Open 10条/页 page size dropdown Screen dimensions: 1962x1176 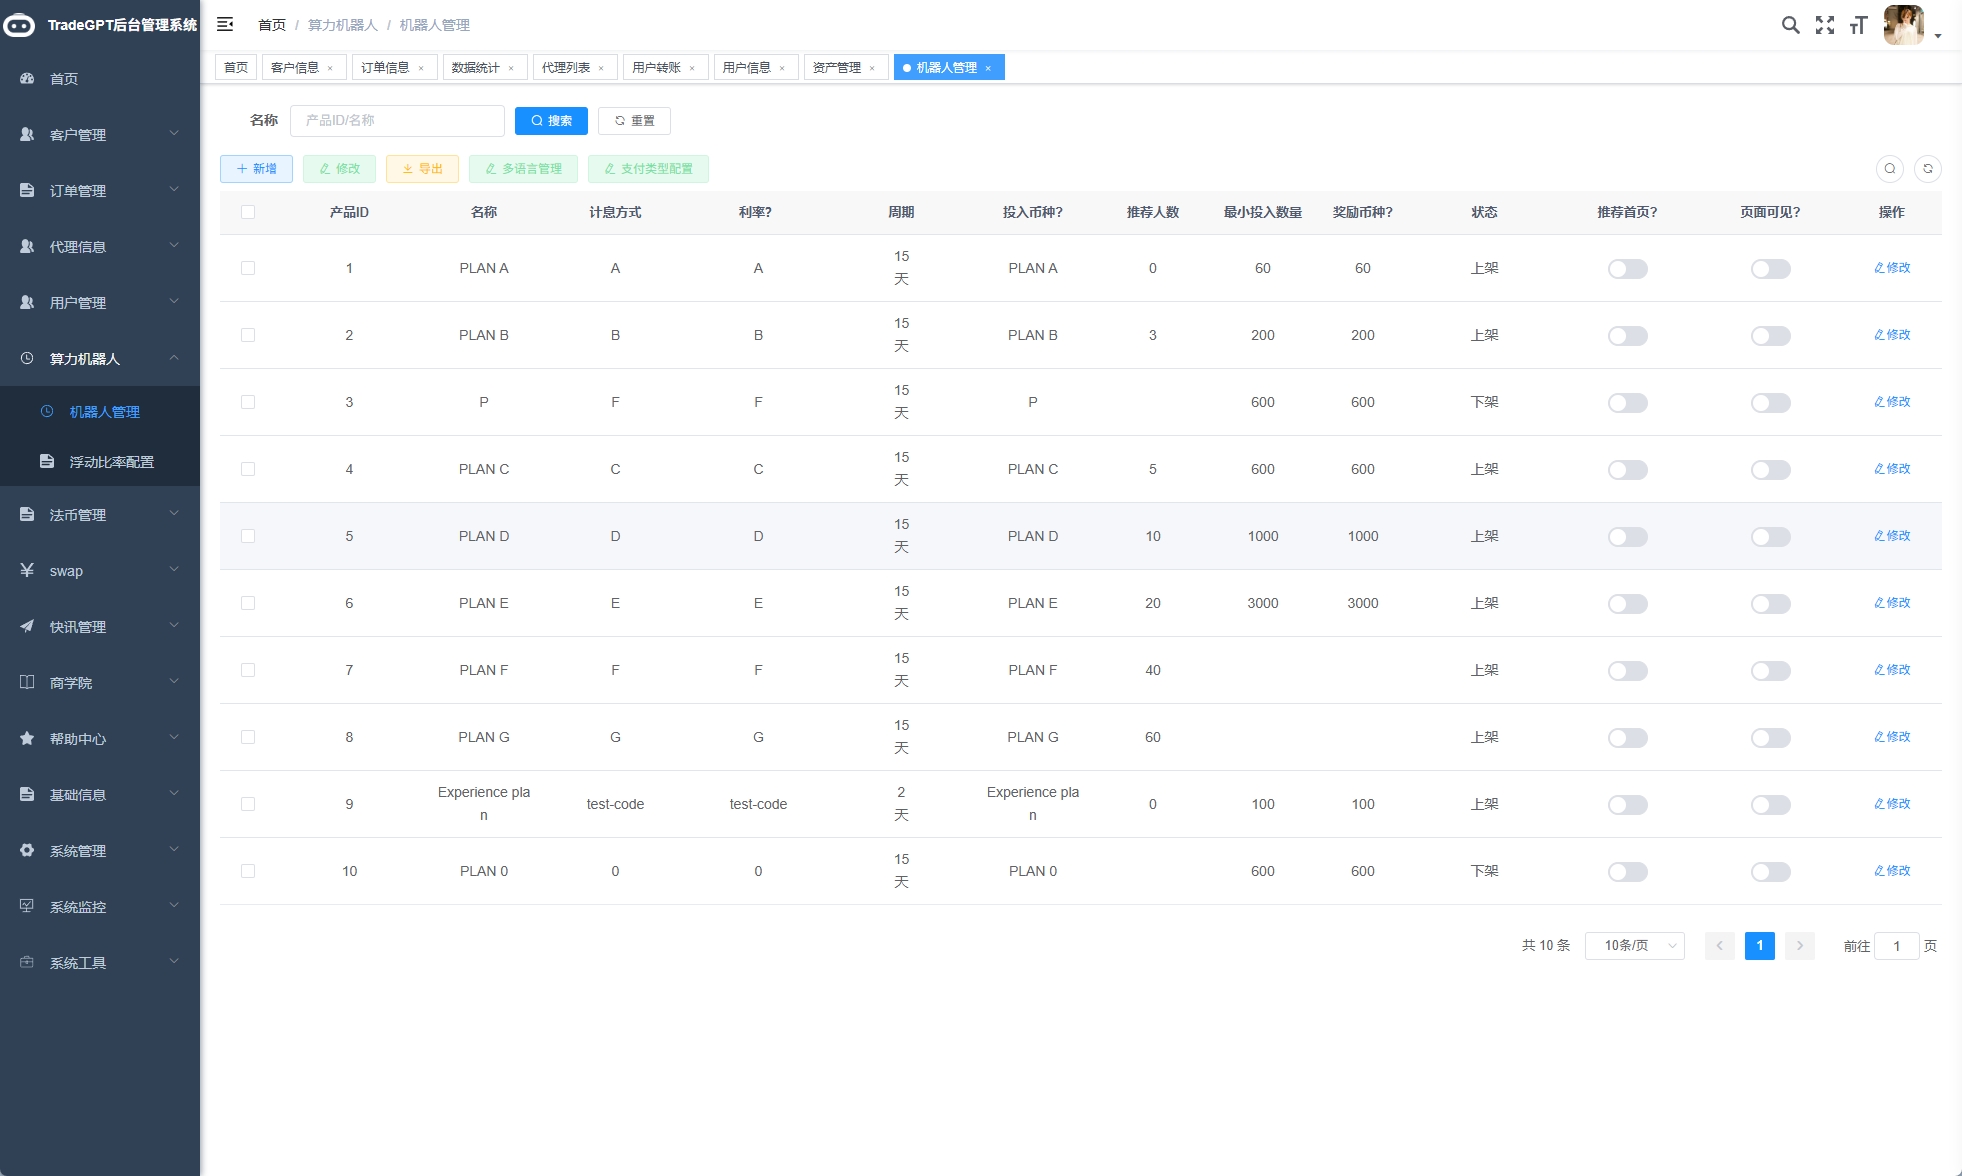pyautogui.click(x=1634, y=946)
